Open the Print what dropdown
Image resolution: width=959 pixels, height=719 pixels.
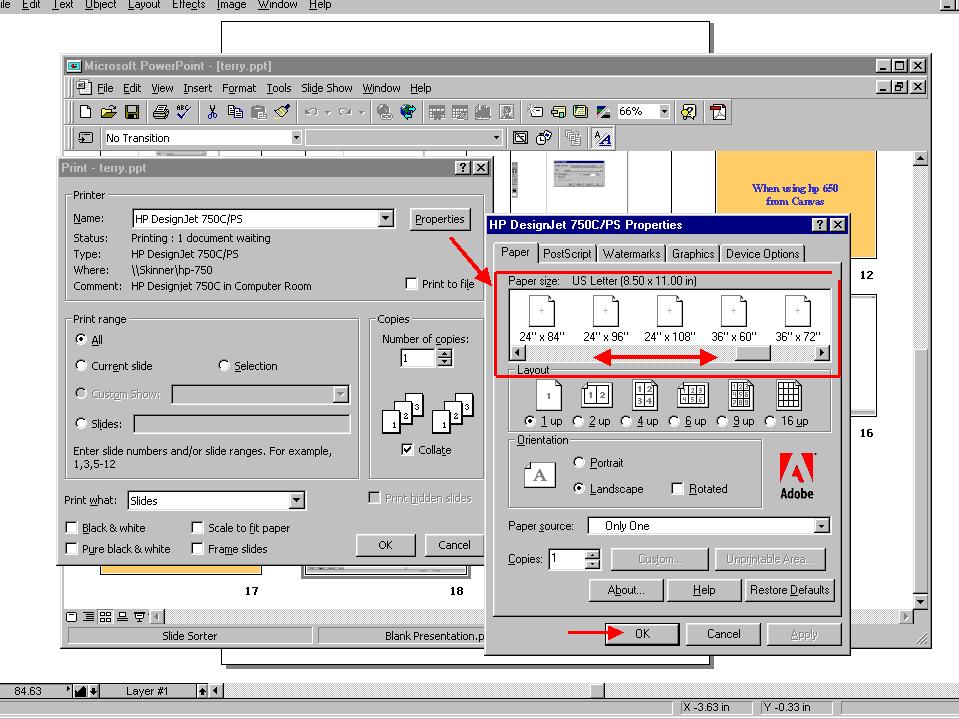(x=297, y=501)
